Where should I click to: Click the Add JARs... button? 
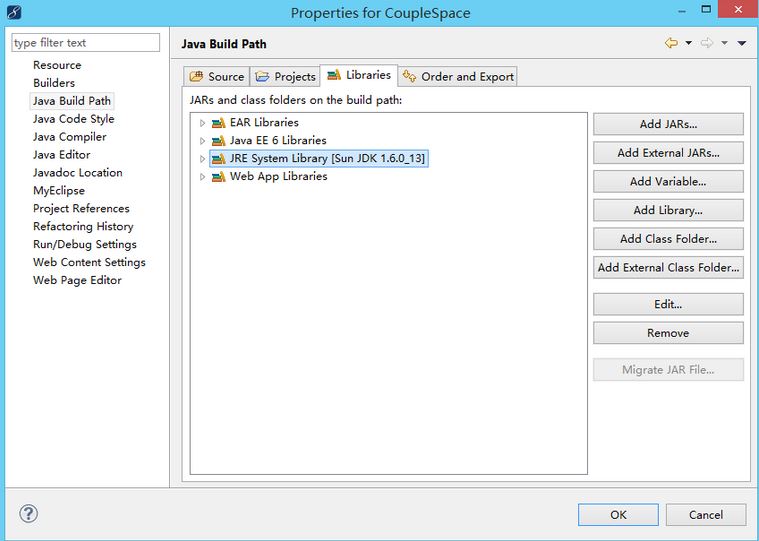[x=668, y=124]
